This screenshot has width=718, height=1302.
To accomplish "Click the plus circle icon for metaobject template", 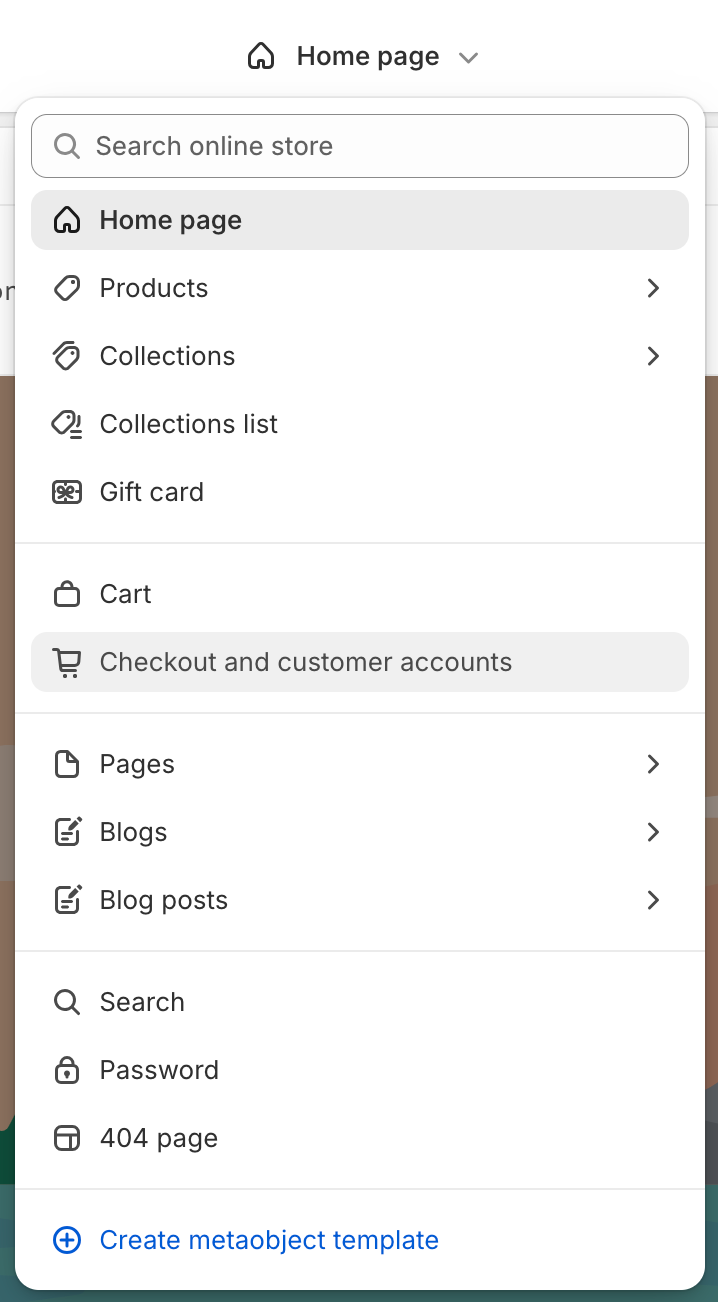I will [67, 1240].
